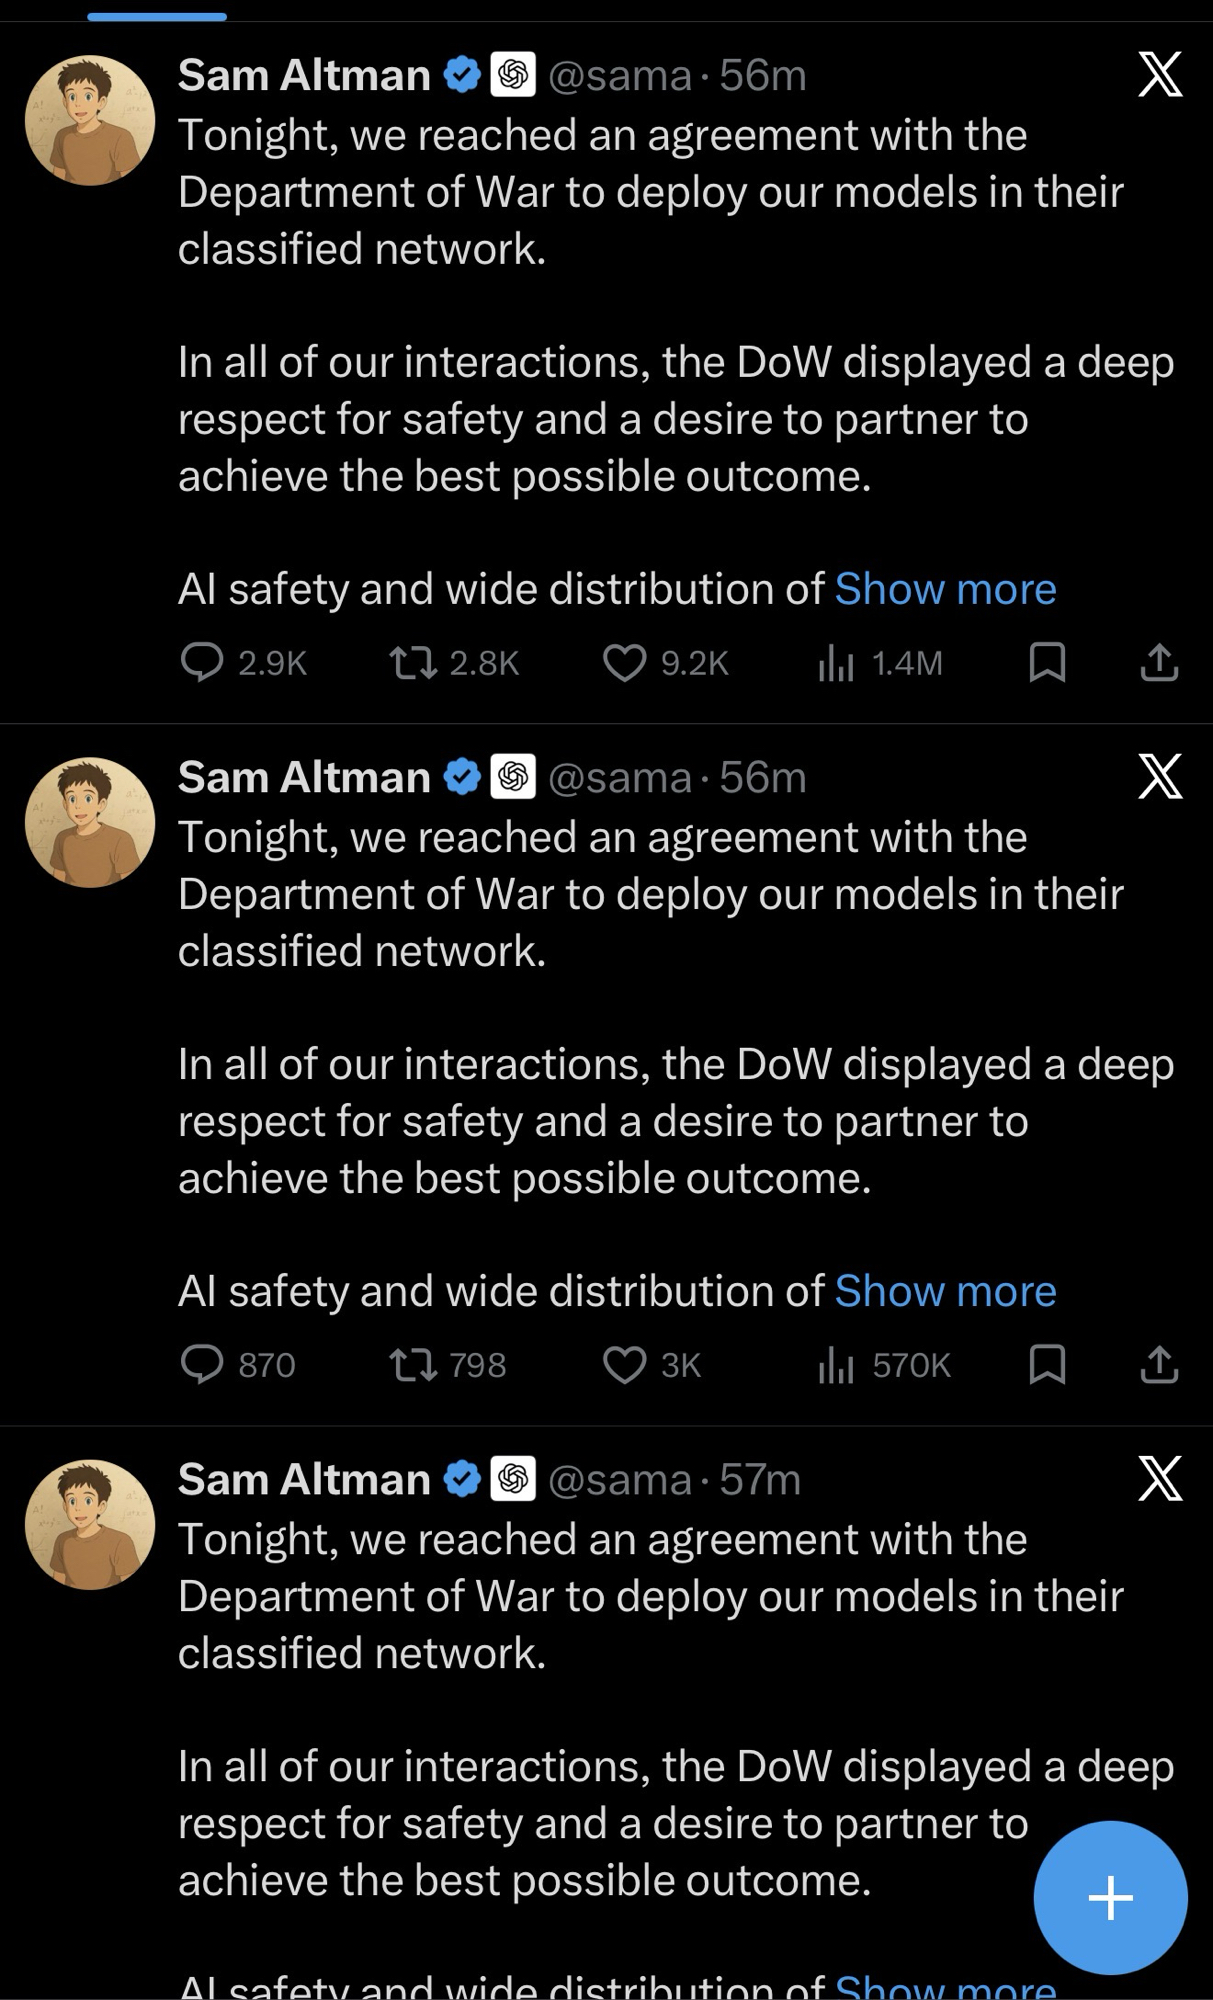Viewport: 1213px width, 2000px height.
Task: Reply to the tweet with 870 comments
Action: pyautogui.click(x=202, y=1364)
